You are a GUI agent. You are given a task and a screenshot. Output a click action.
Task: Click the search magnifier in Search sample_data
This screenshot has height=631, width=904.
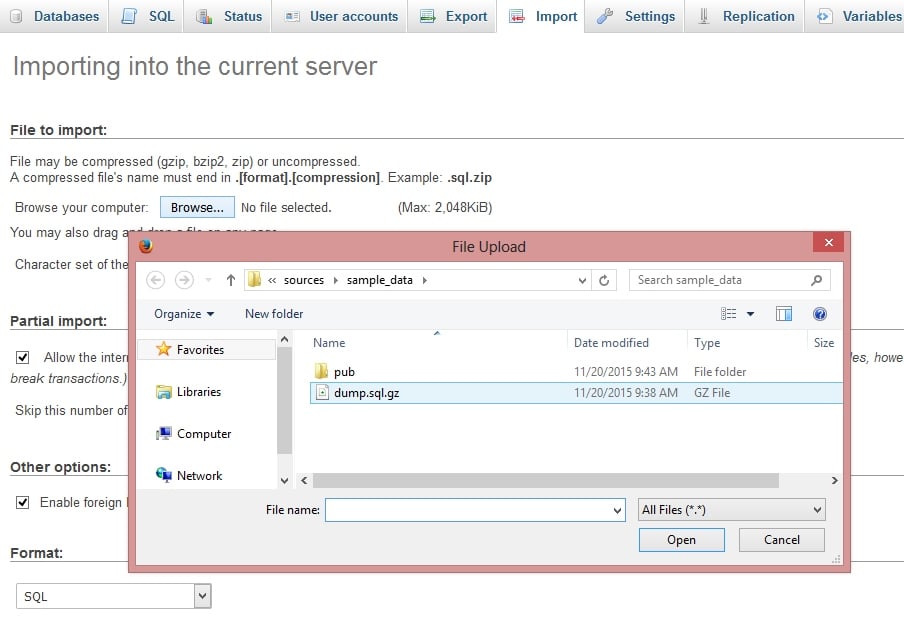point(817,280)
